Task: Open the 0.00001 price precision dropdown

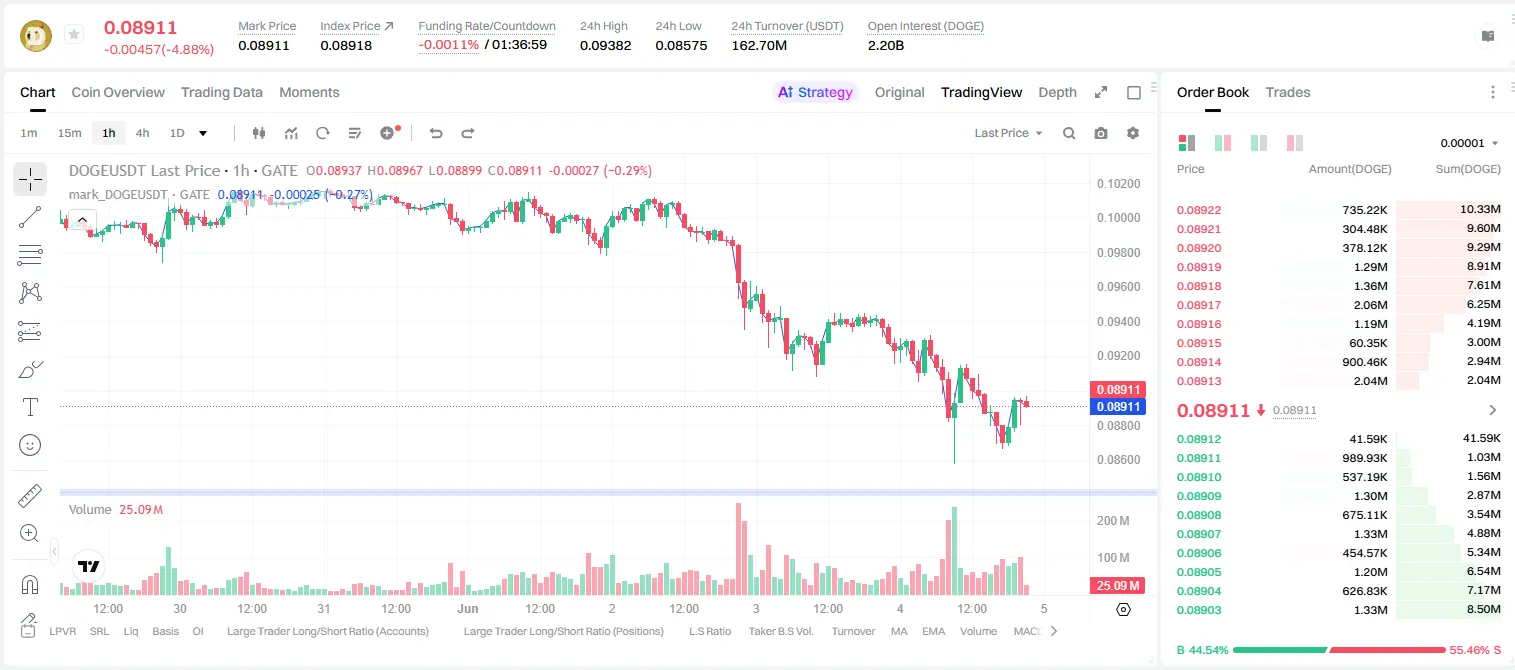Action: tap(1469, 143)
